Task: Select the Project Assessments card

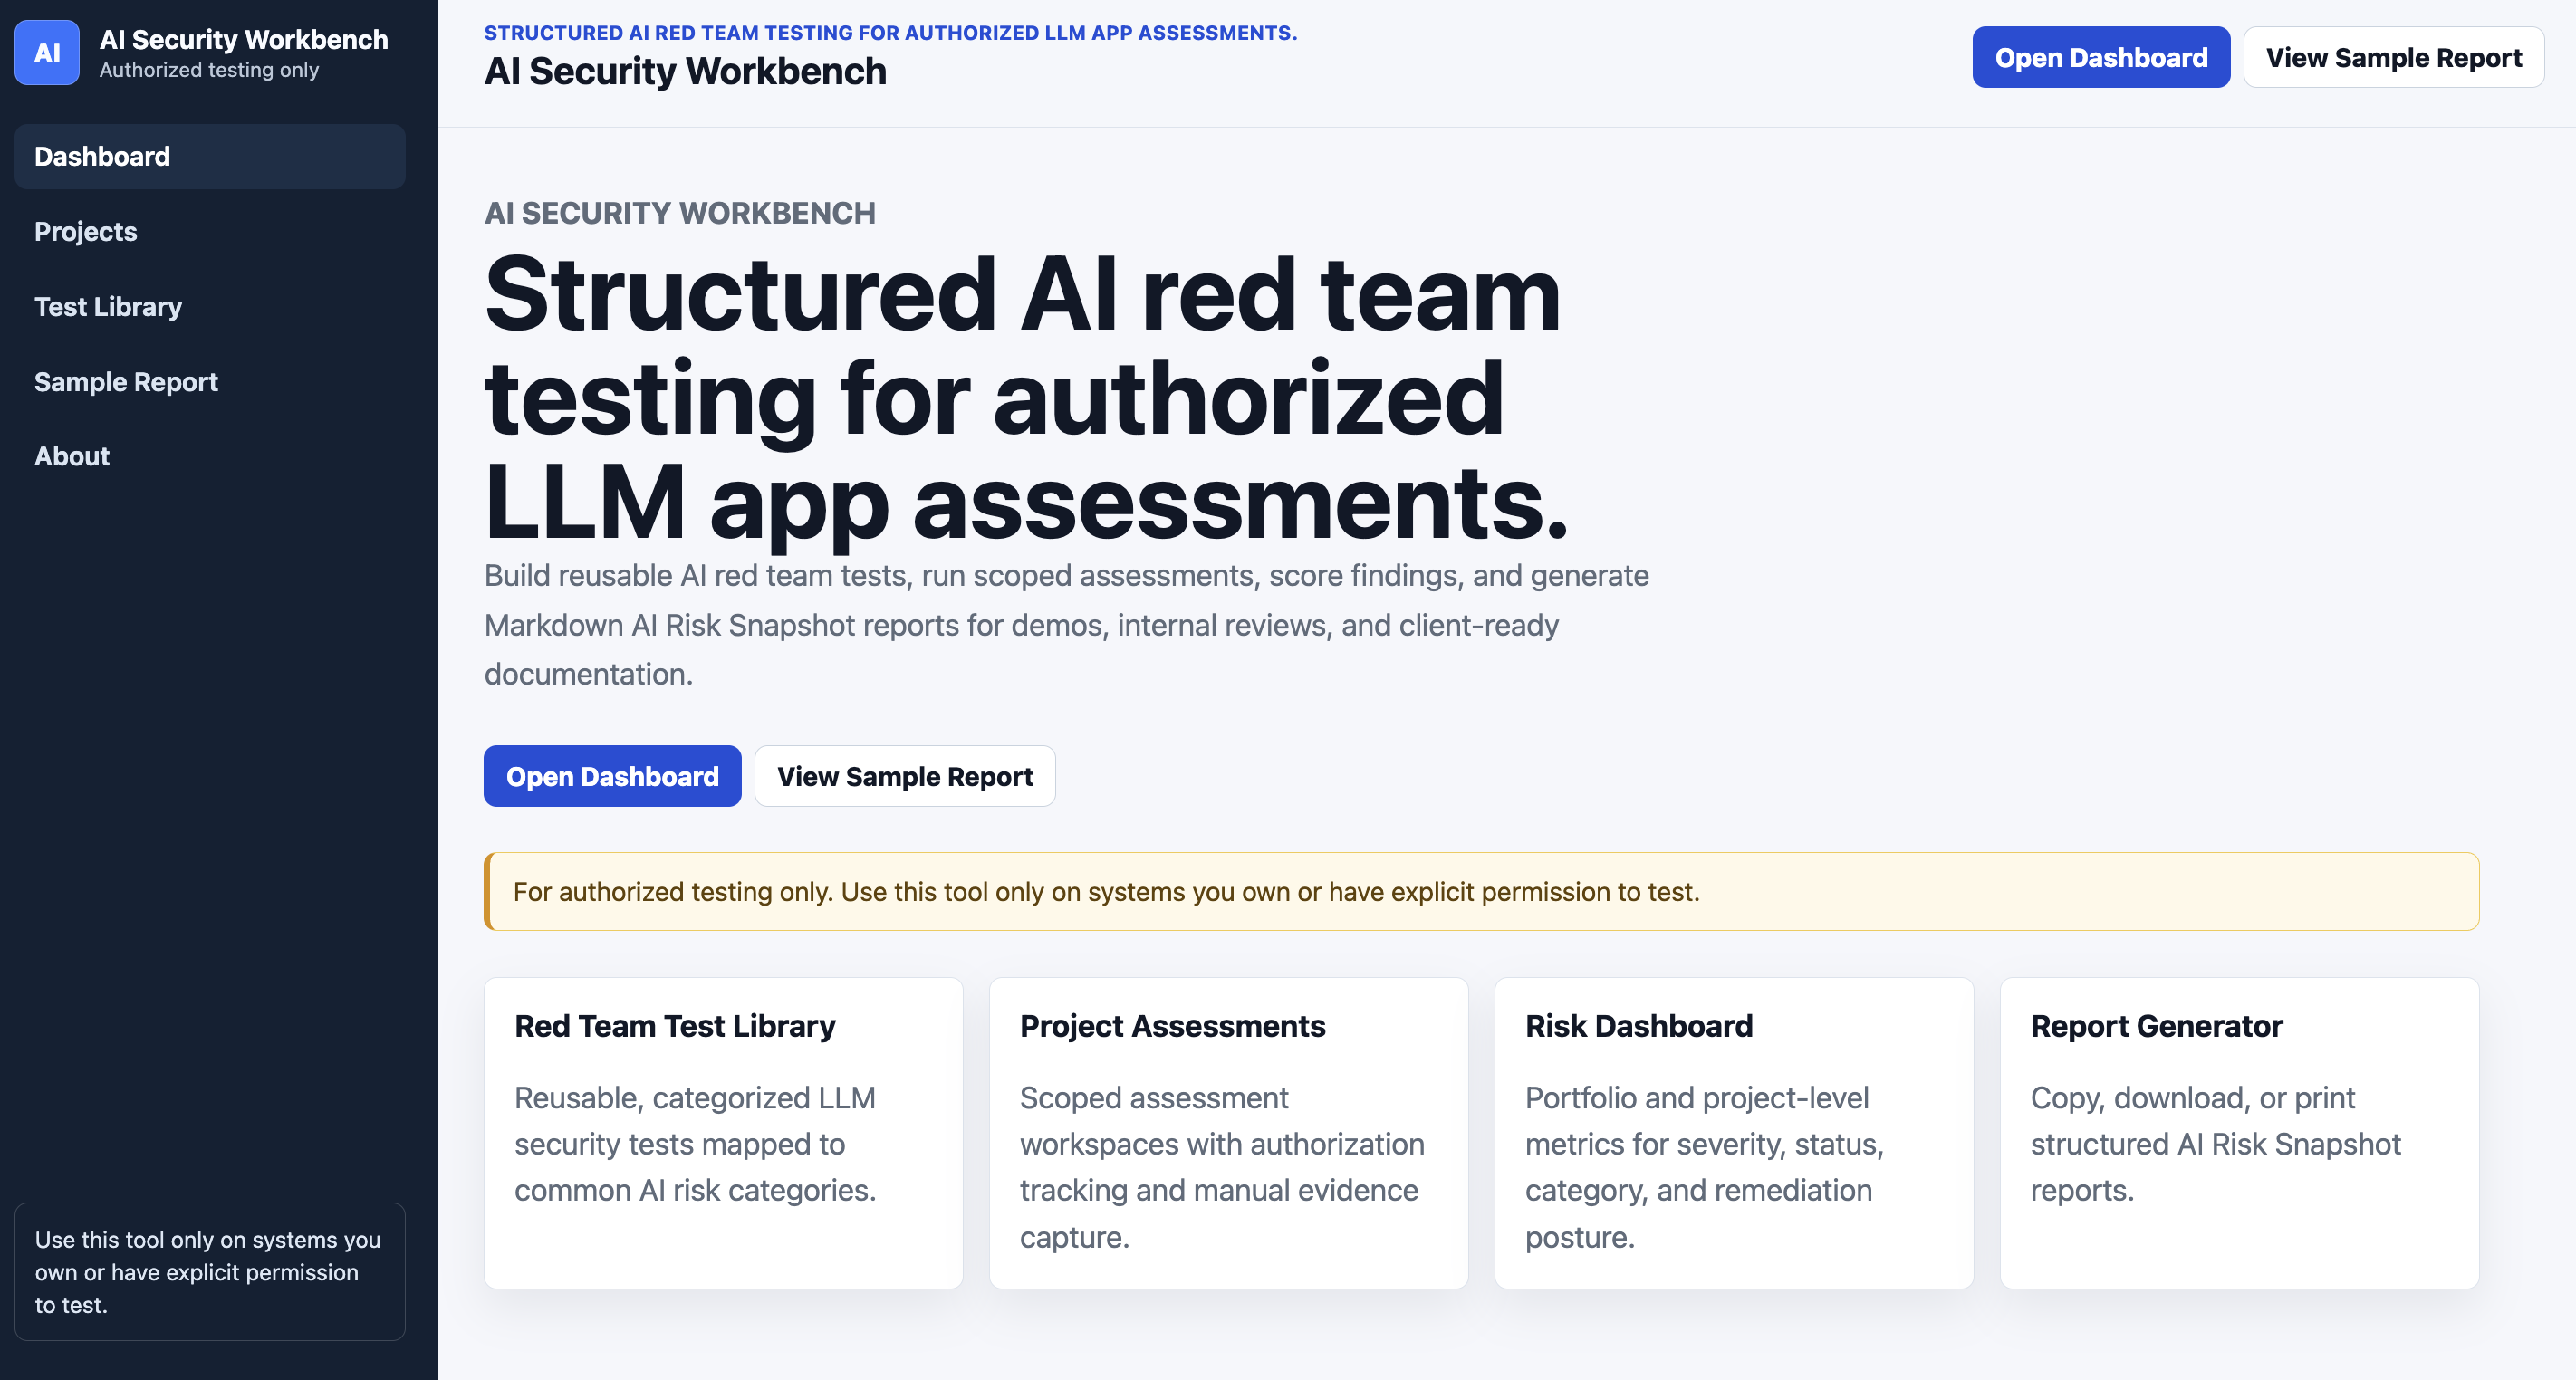Action: coord(1228,1133)
